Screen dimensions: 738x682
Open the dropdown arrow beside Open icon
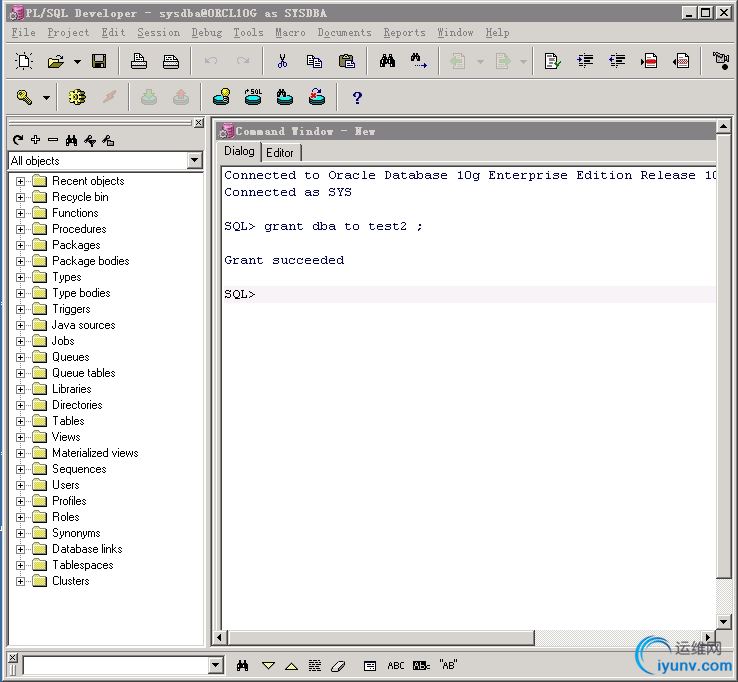point(77,62)
